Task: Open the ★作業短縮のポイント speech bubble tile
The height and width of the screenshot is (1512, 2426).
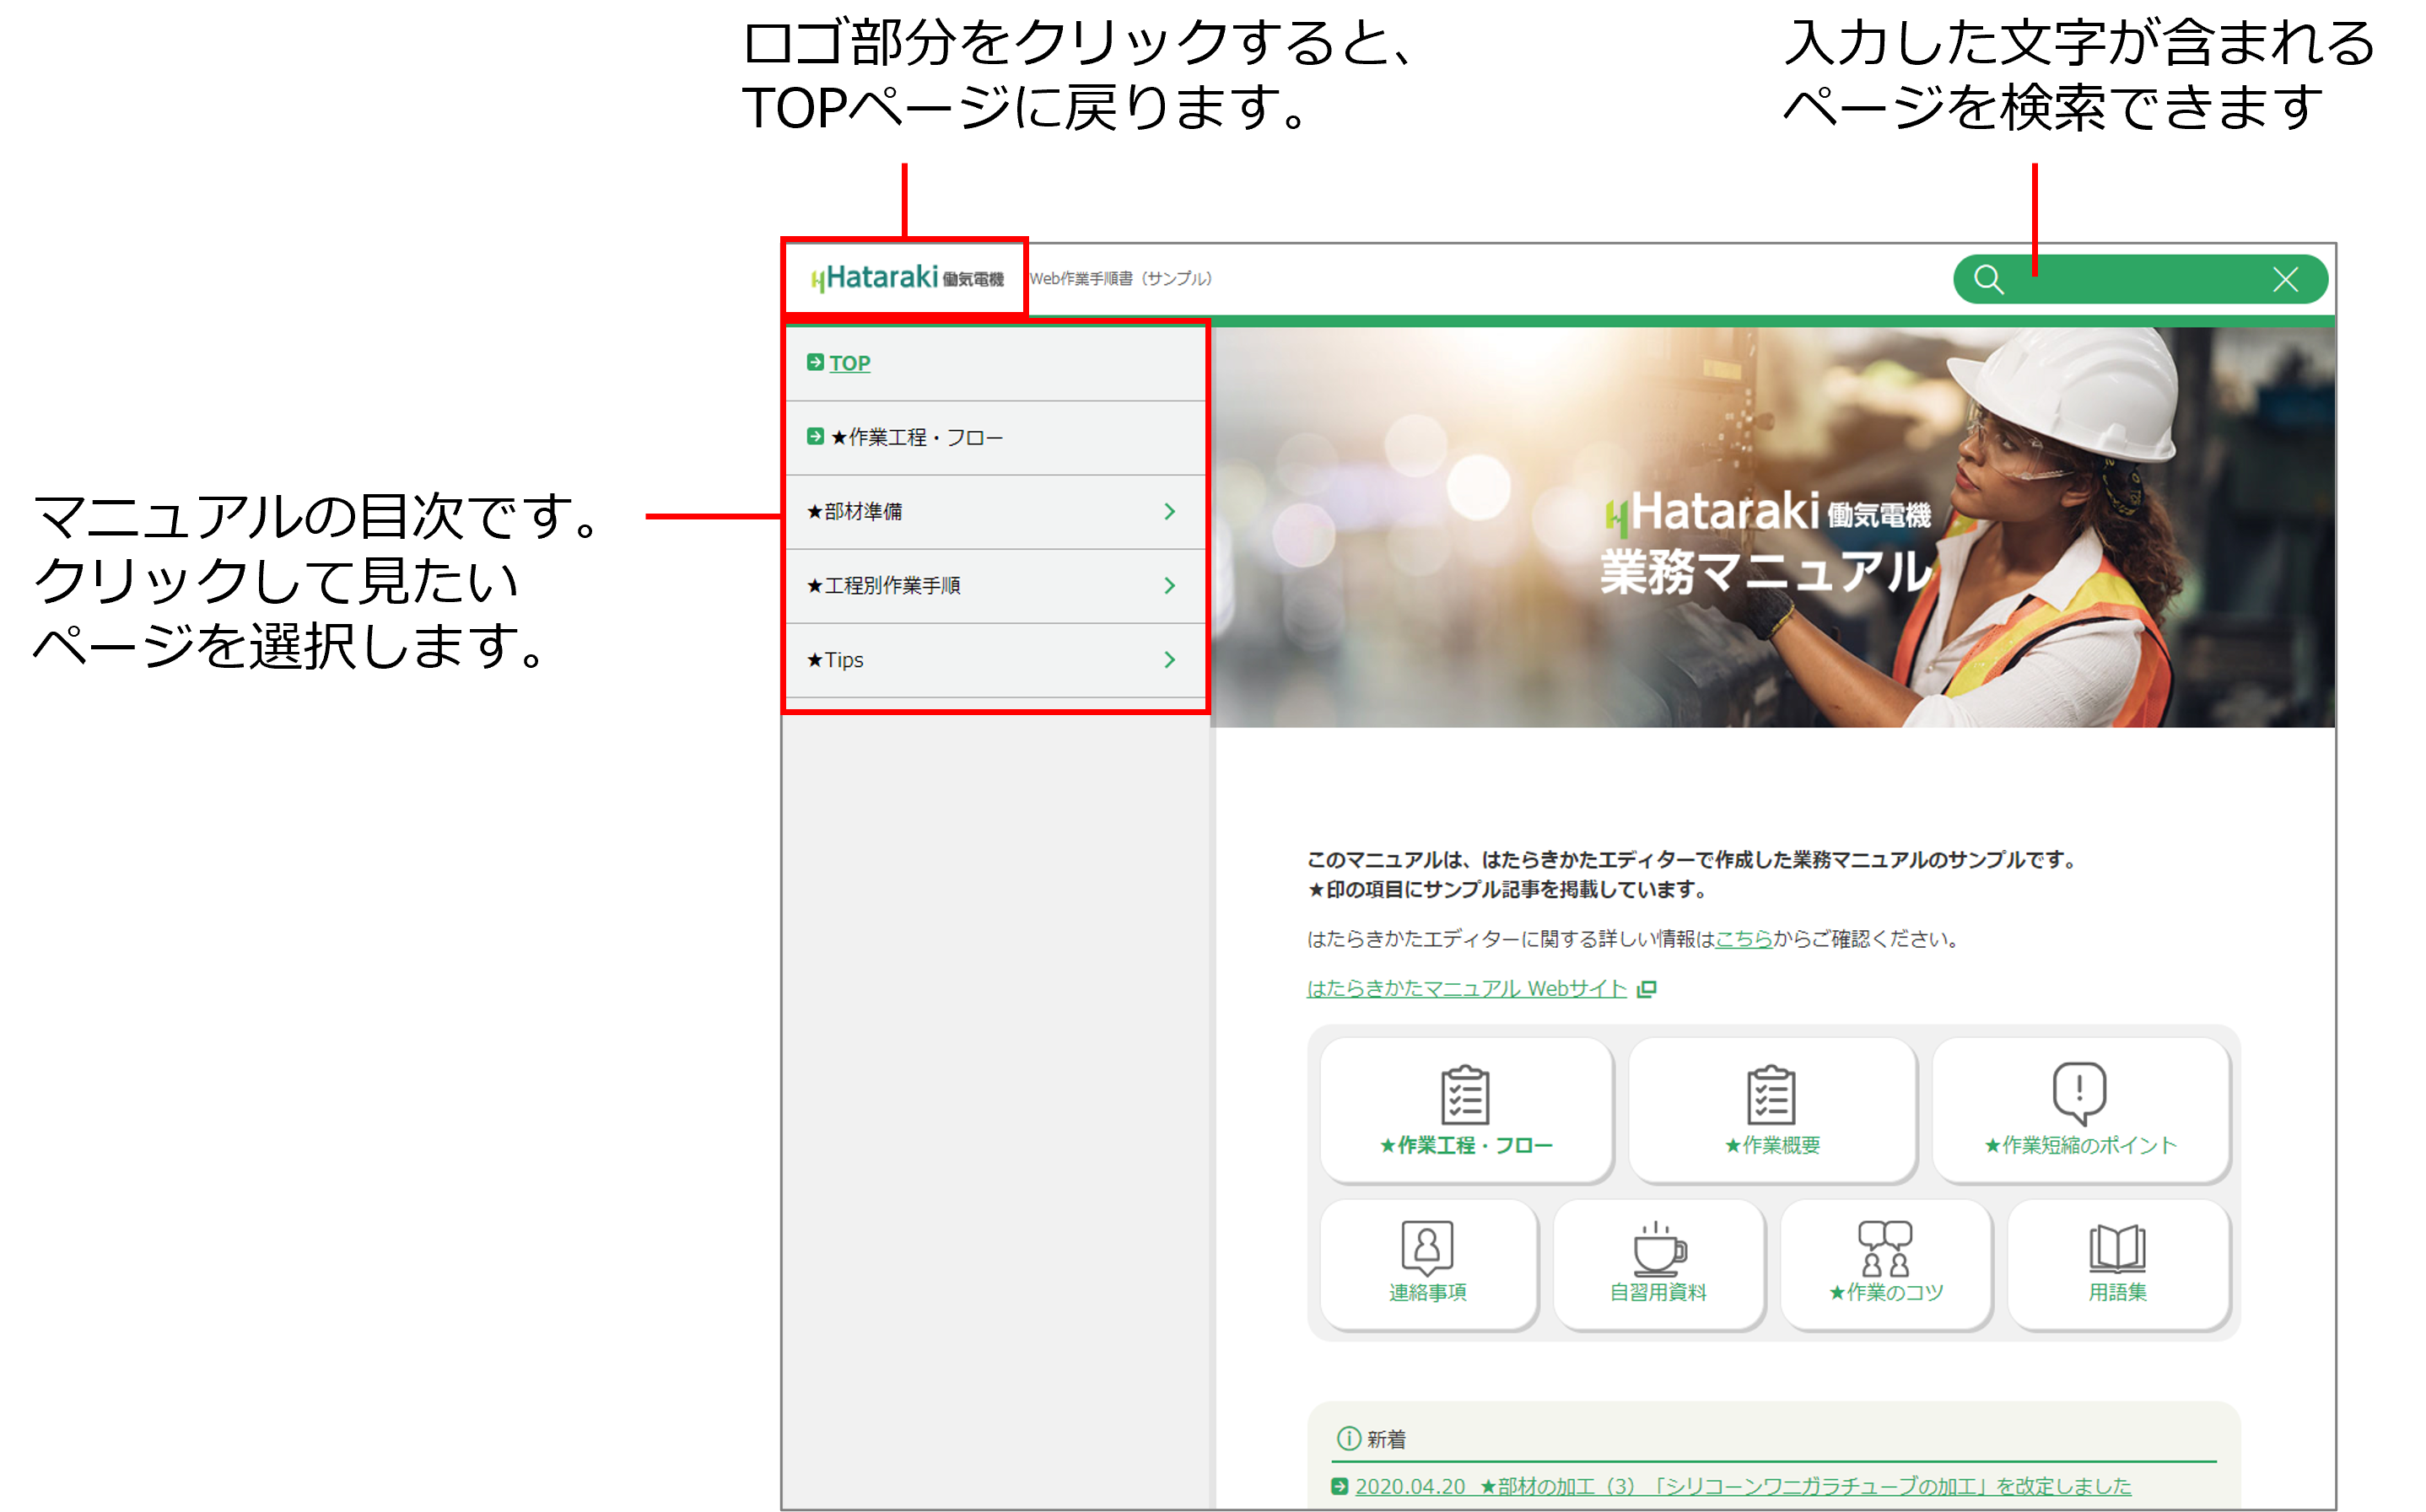Action: 2080,1110
